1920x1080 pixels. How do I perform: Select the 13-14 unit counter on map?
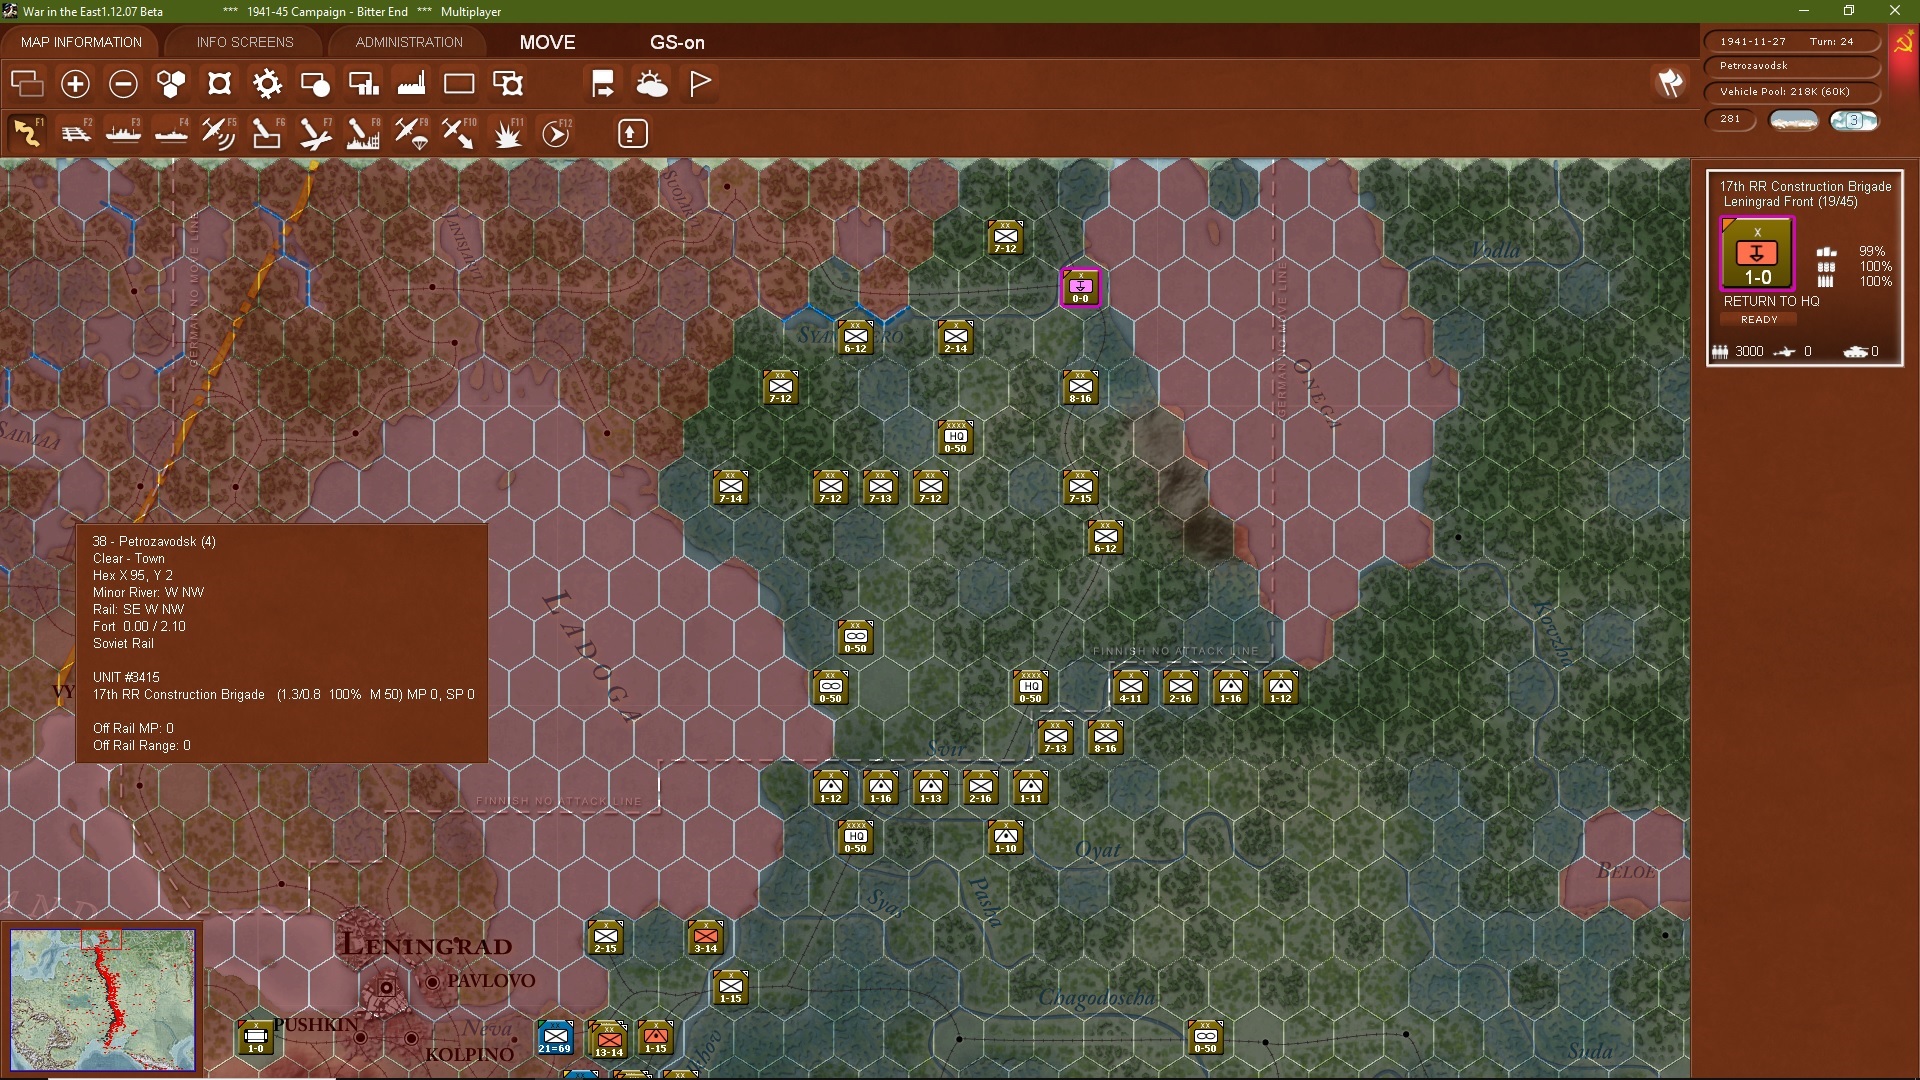coord(608,1040)
